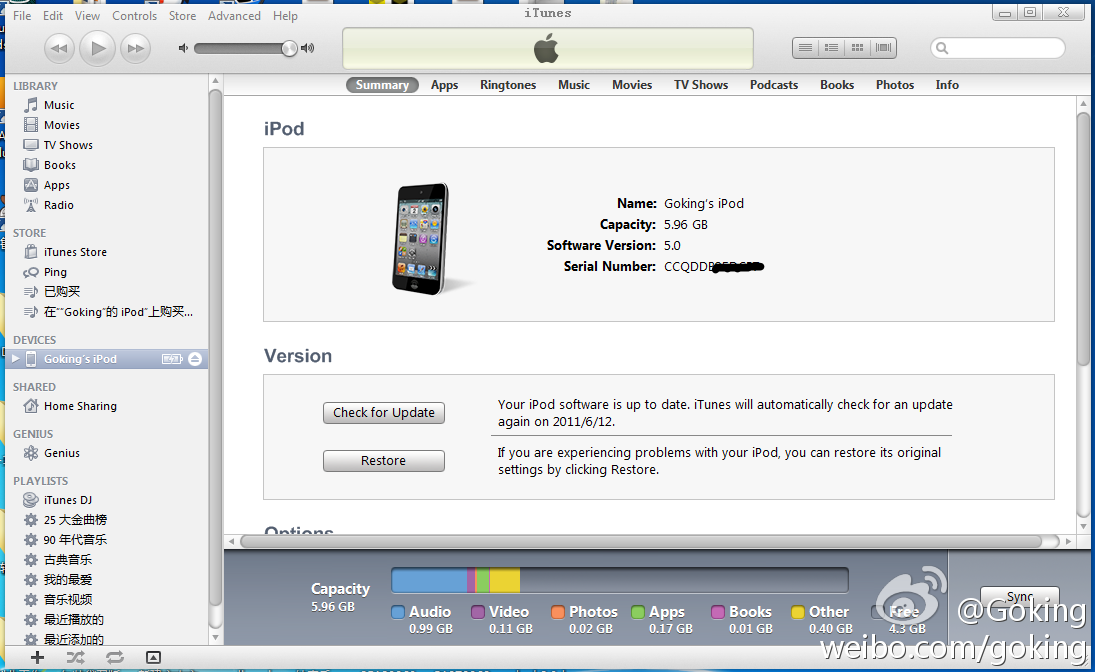
Task: Skip forward to the next track
Action: pos(135,48)
